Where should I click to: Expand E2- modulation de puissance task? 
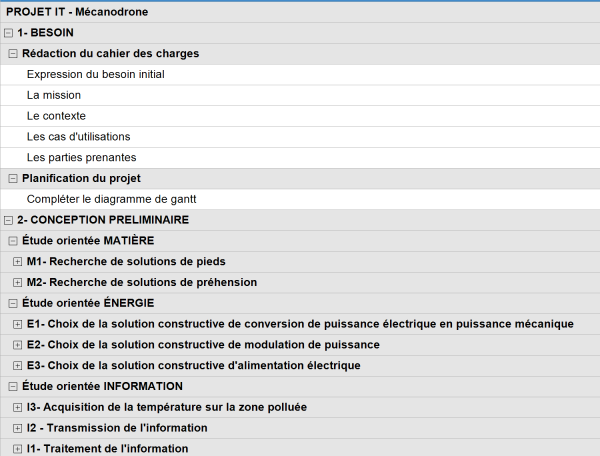(18, 345)
